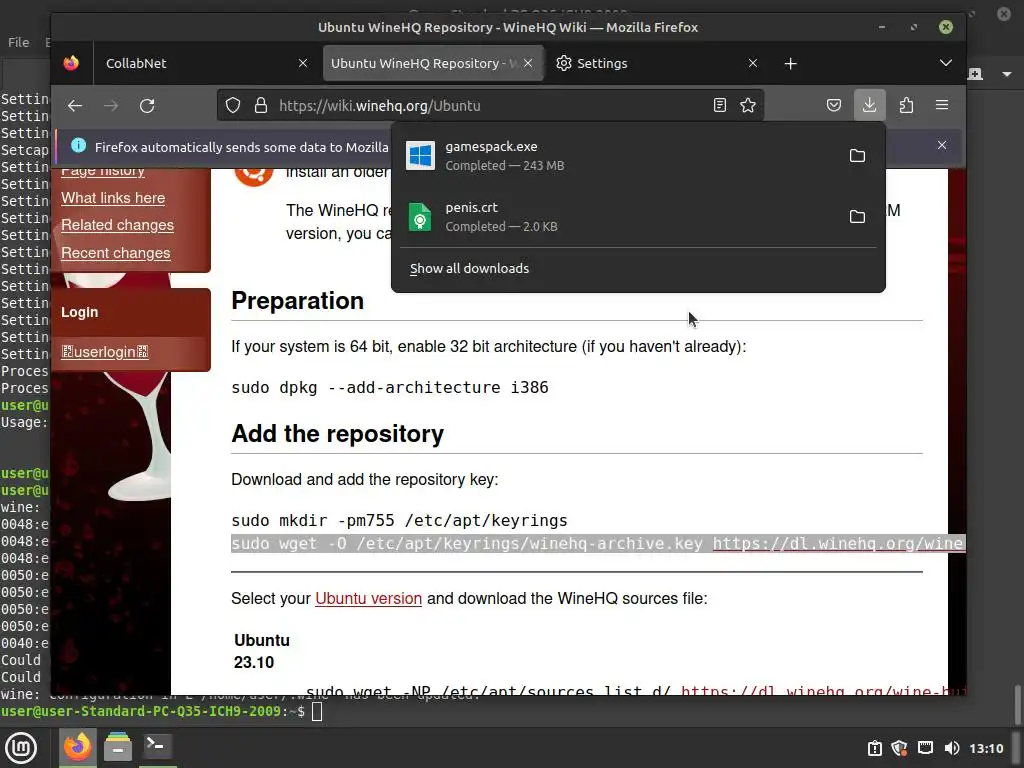
Task: Dismiss the Firefox data notification bar
Action: (942, 145)
